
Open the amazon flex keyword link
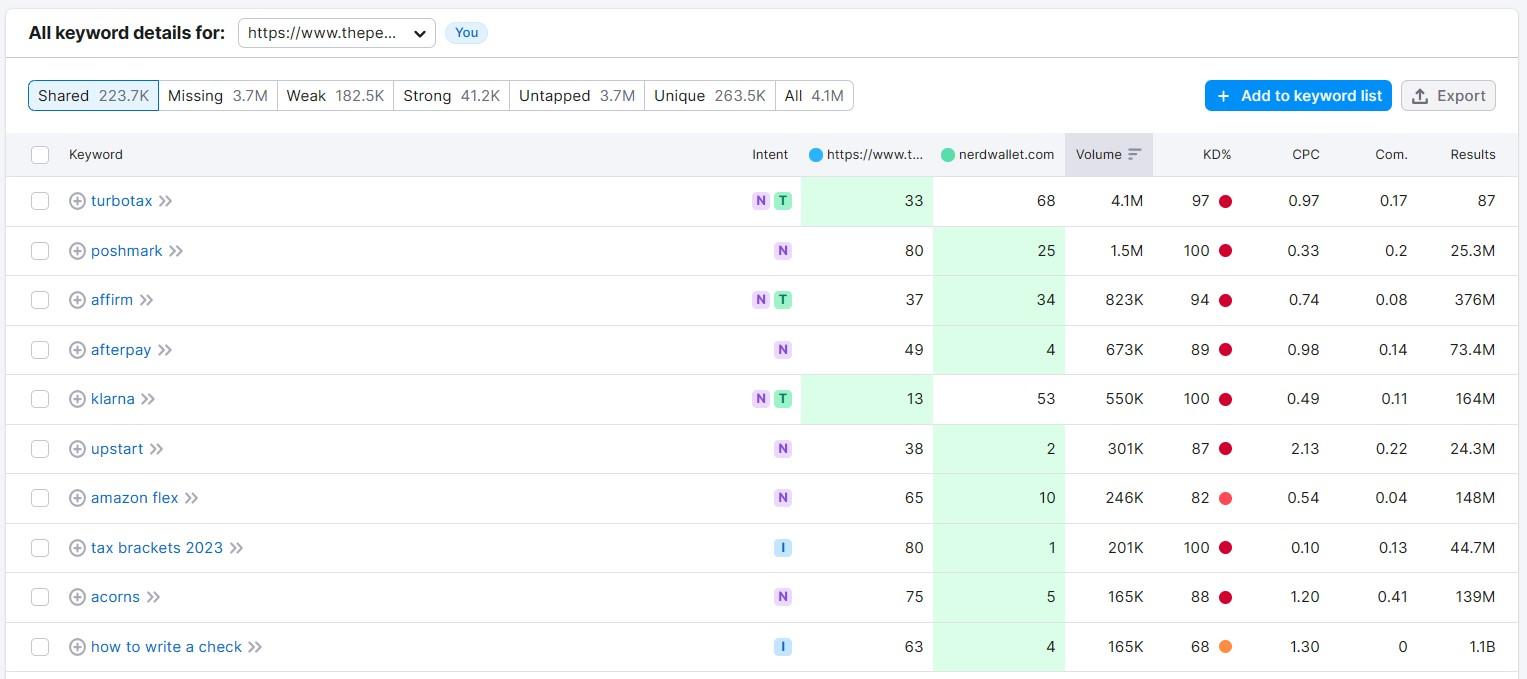tap(134, 498)
